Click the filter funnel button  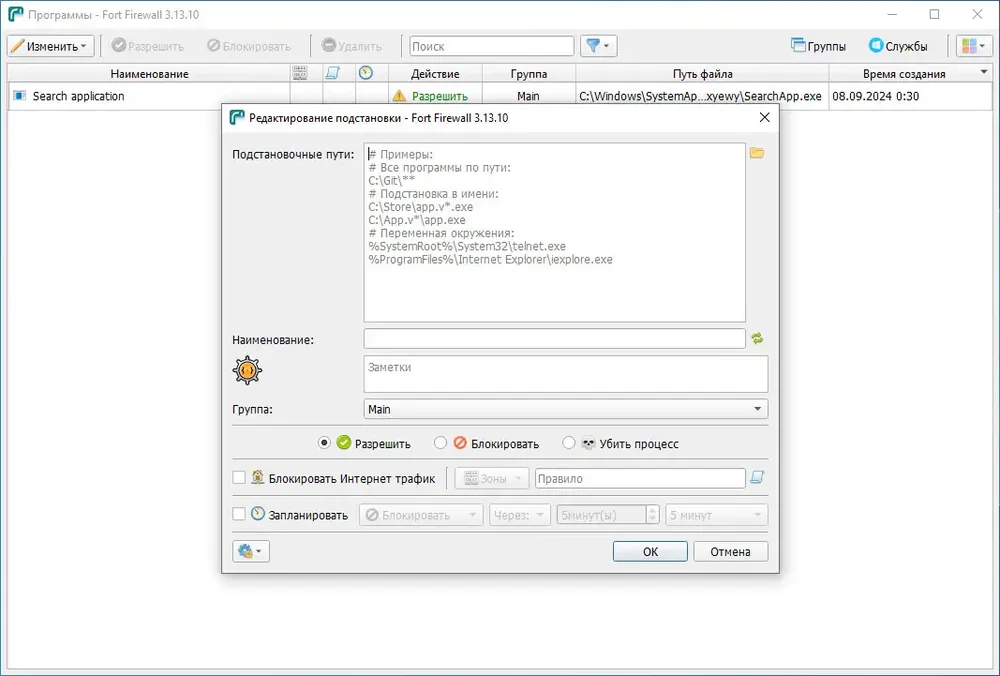598,46
